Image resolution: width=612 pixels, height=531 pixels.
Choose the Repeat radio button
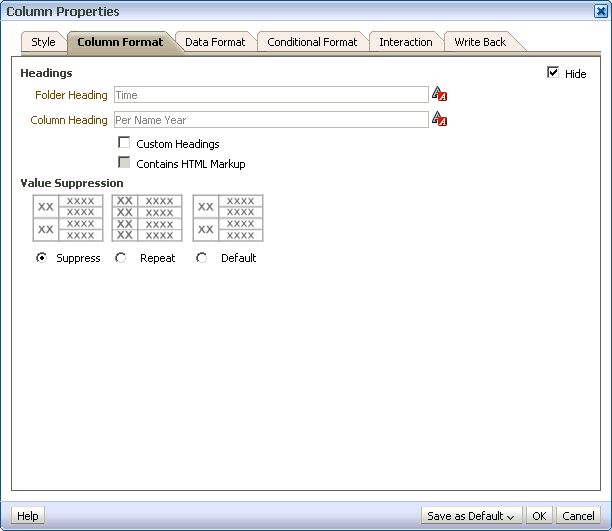121,258
